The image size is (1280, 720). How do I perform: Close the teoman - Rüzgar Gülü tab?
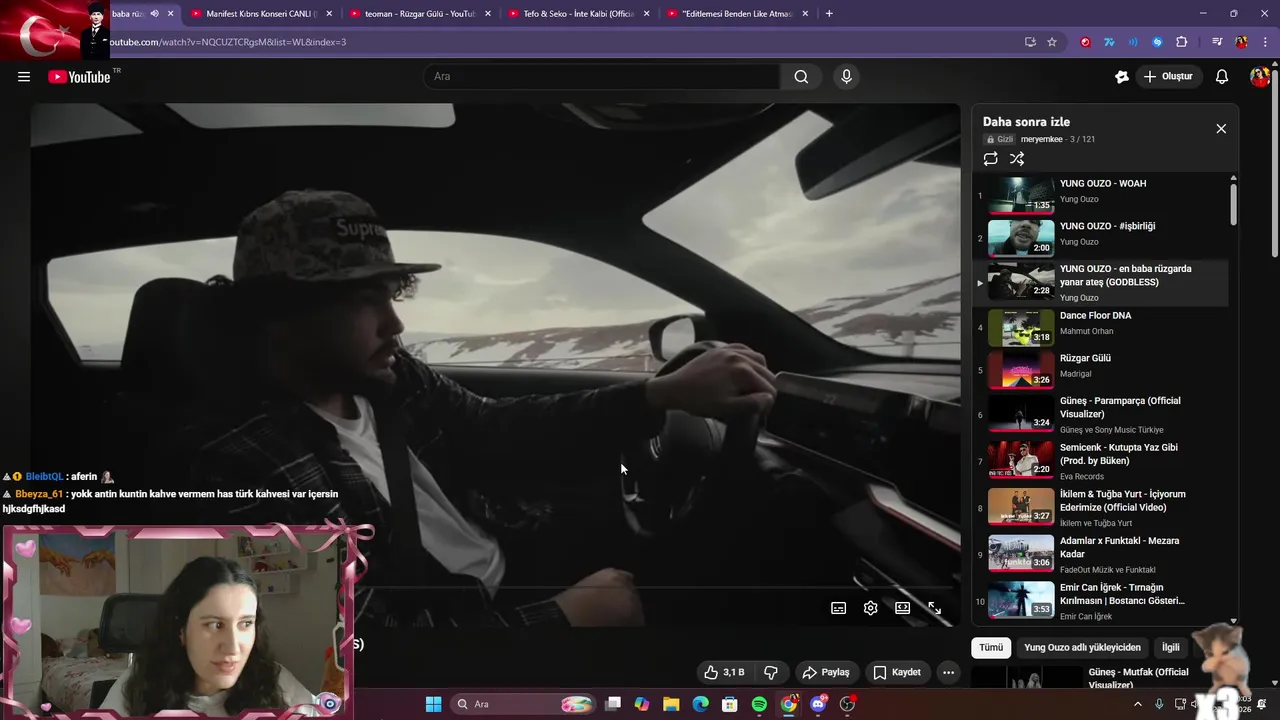(487, 14)
